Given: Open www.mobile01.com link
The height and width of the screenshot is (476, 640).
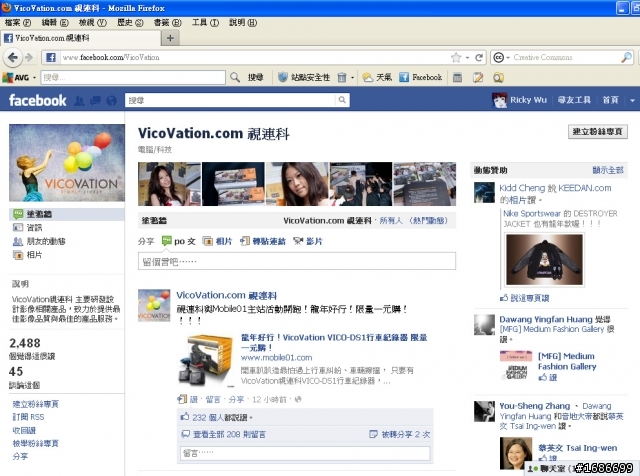Looking at the screenshot, I should pyautogui.click(x=276, y=358).
